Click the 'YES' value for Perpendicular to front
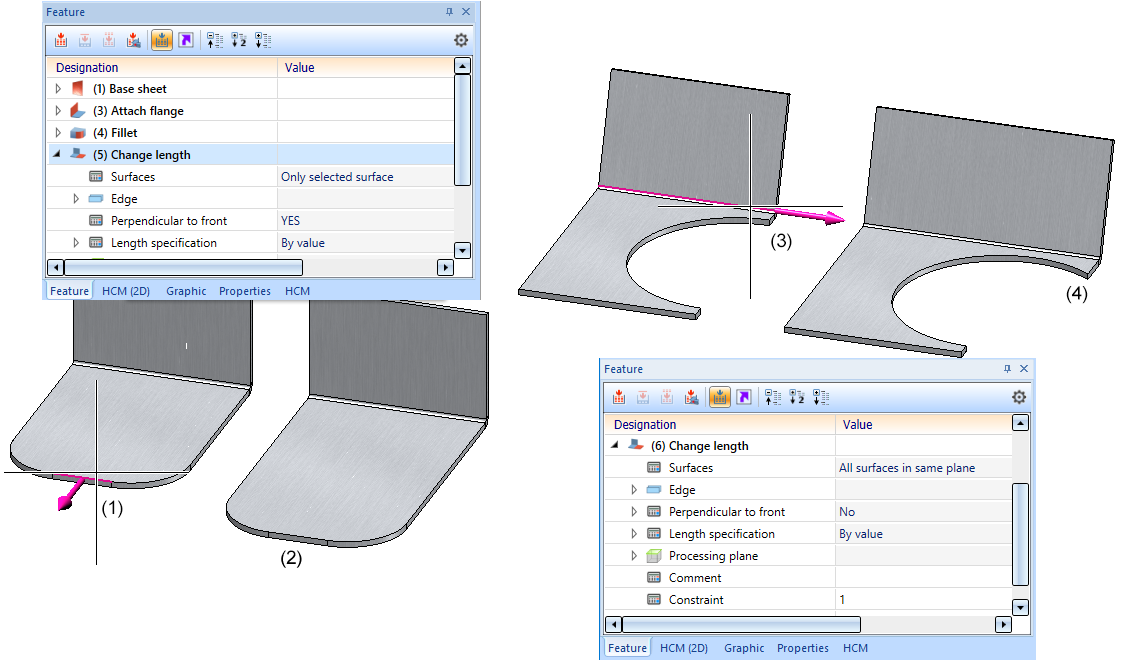Screen dimensions: 1122x662 click(291, 221)
